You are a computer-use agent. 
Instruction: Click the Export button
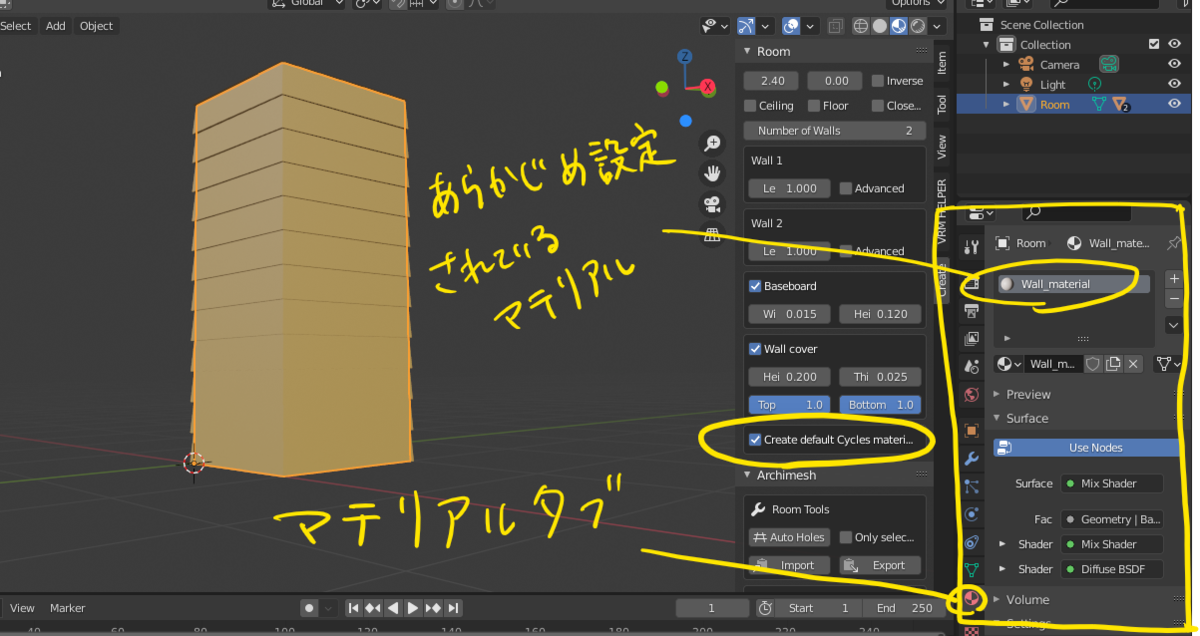(x=880, y=565)
